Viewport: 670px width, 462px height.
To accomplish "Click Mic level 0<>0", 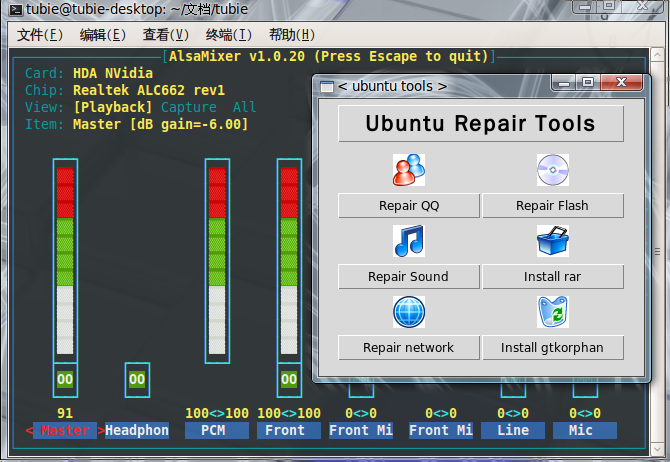I will (x=585, y=413).
